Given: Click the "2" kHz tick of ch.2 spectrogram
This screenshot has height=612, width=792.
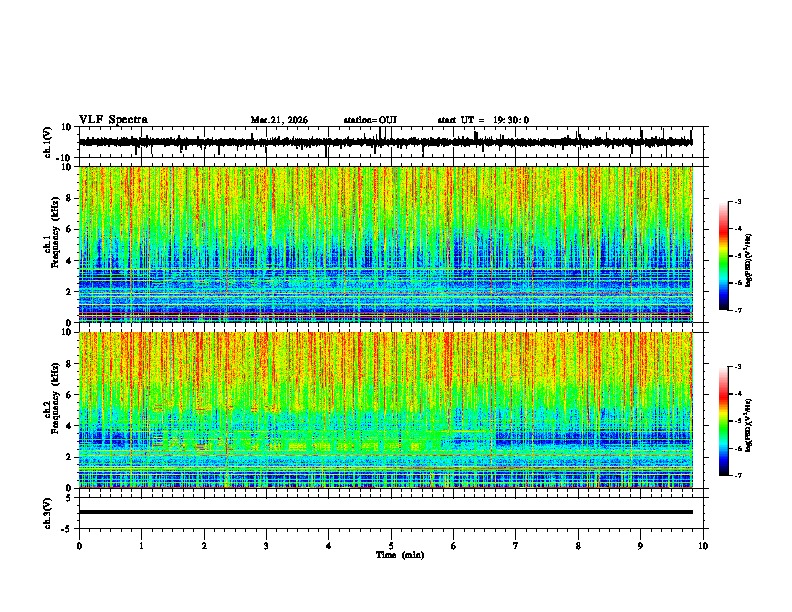Looking at the screenshot, I should (x=70, y=457).
